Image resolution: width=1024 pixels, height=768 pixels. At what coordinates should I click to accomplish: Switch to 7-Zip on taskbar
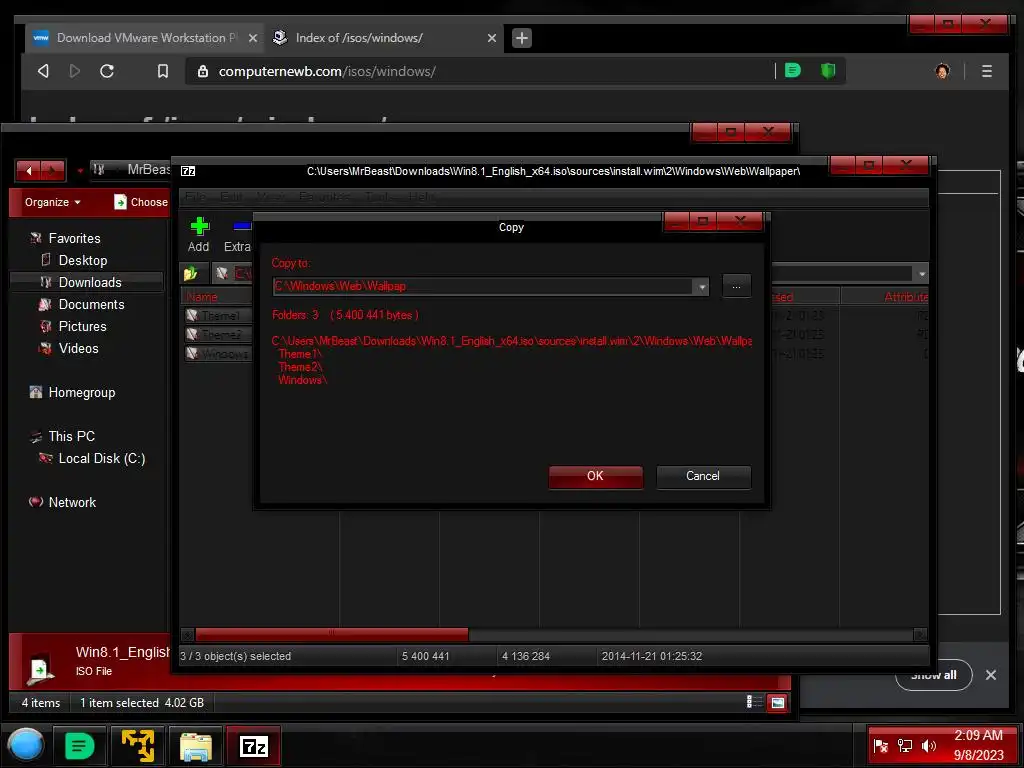(253, 745)
